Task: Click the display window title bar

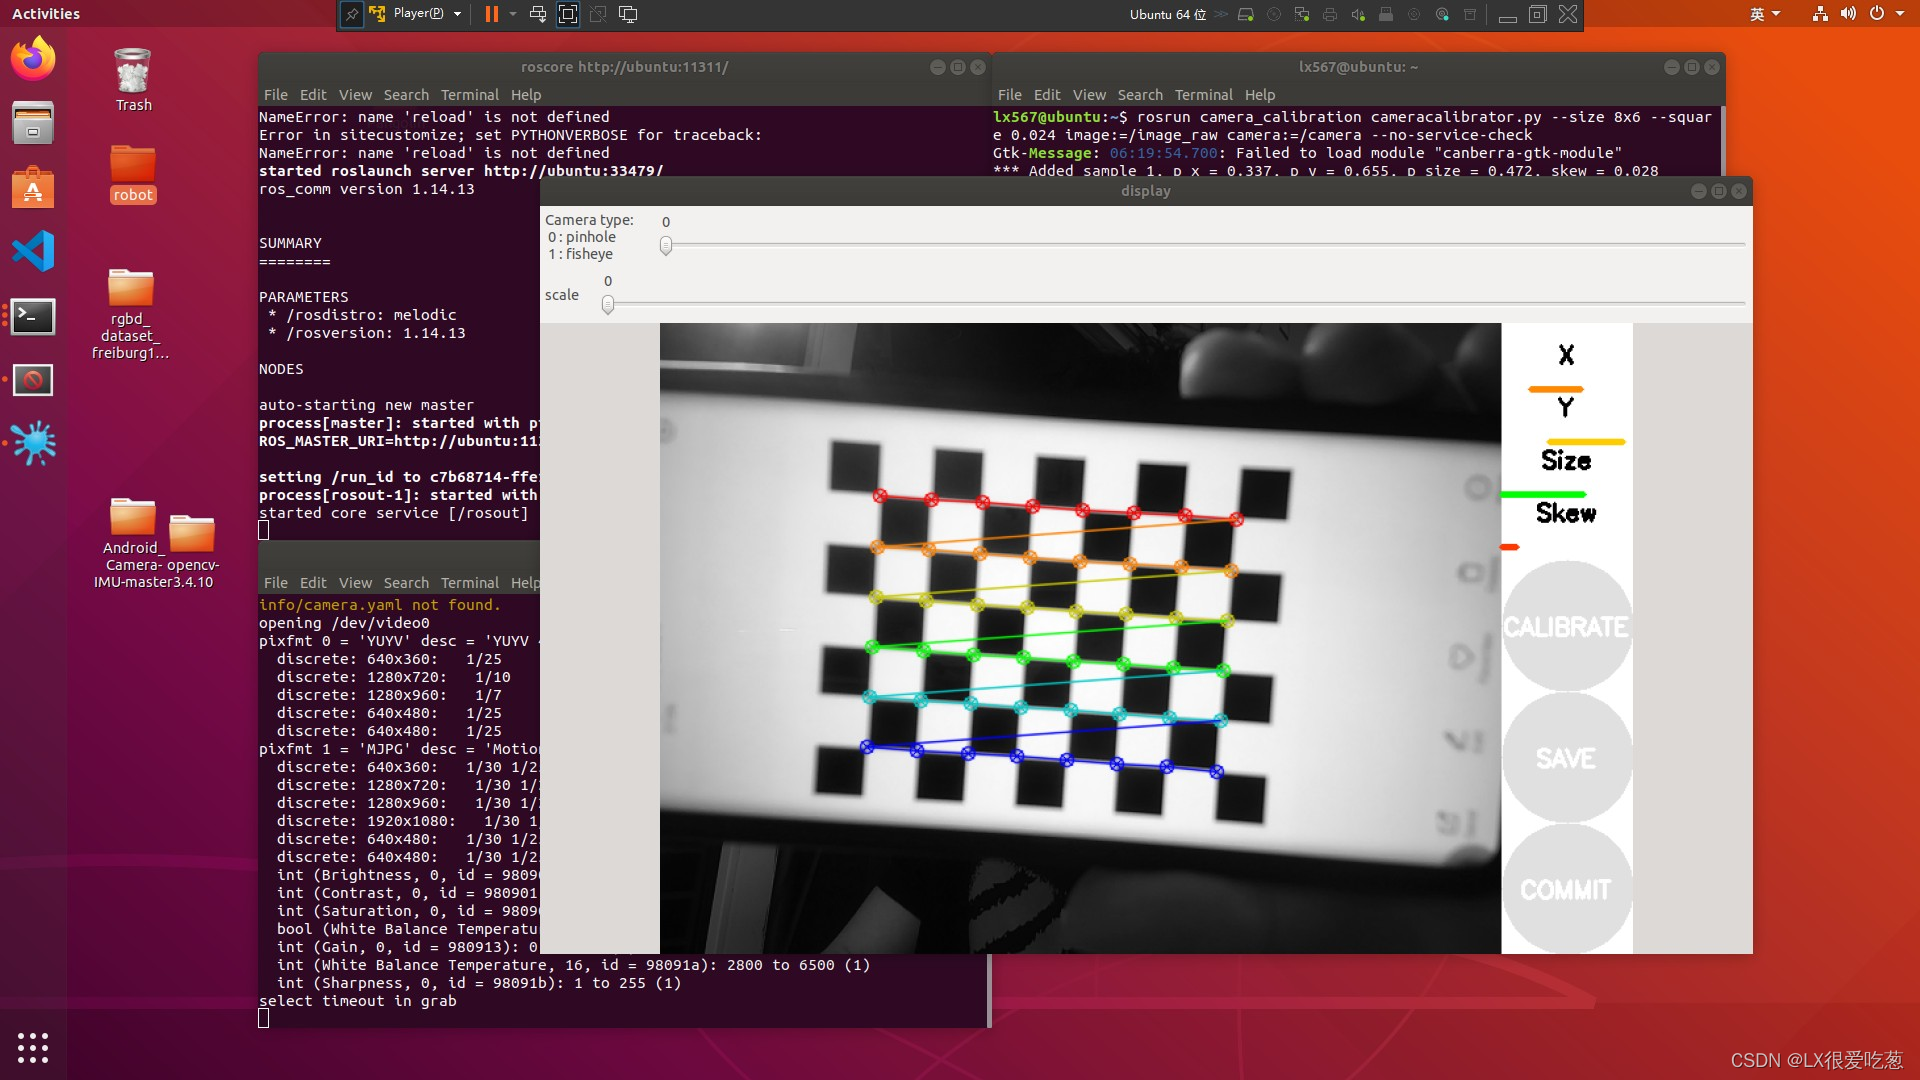Action: [x=1146, y=191]
